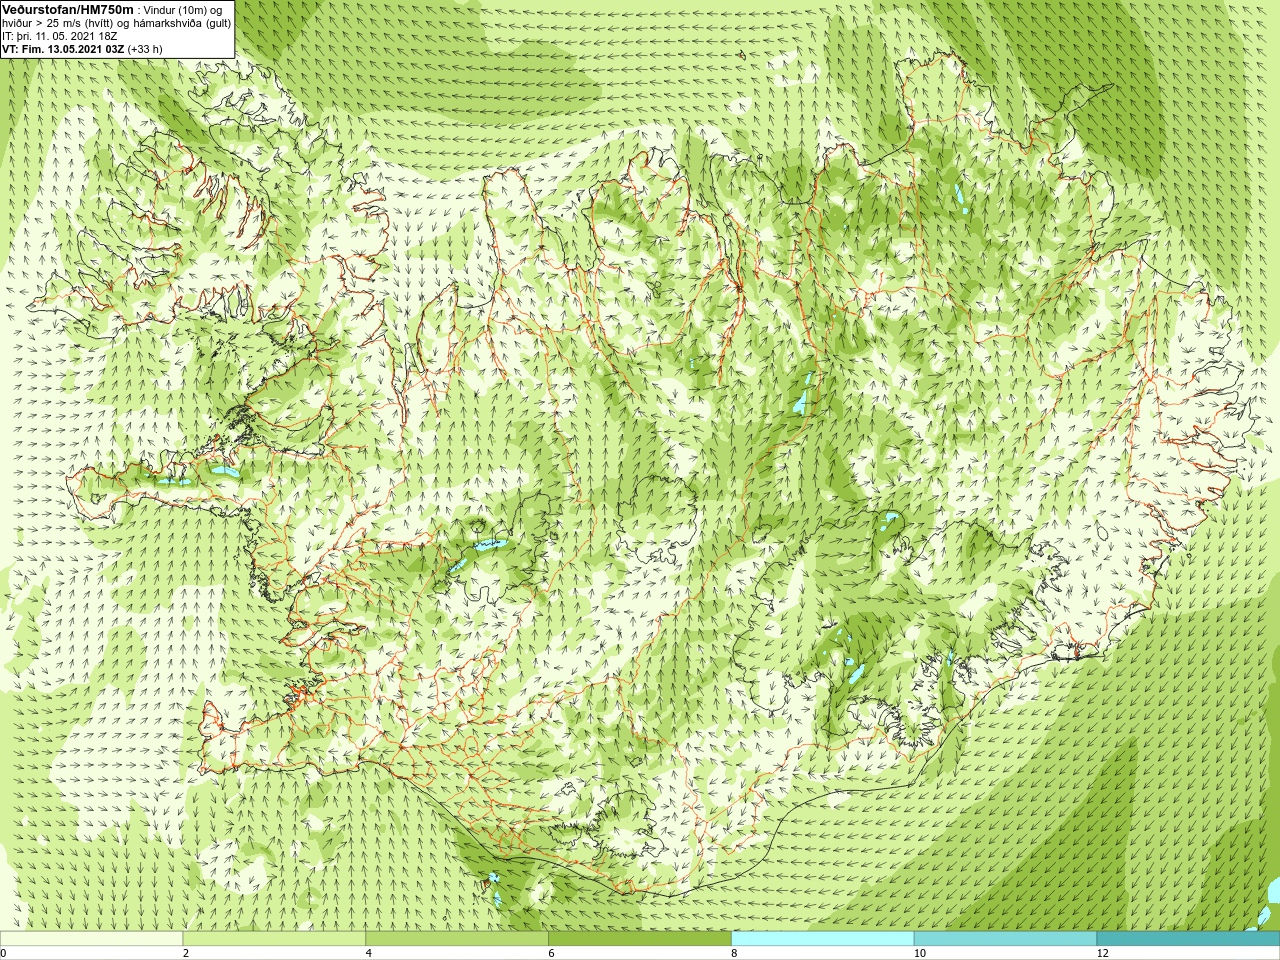Select the above 12 m/s teal legend color

1188,939
